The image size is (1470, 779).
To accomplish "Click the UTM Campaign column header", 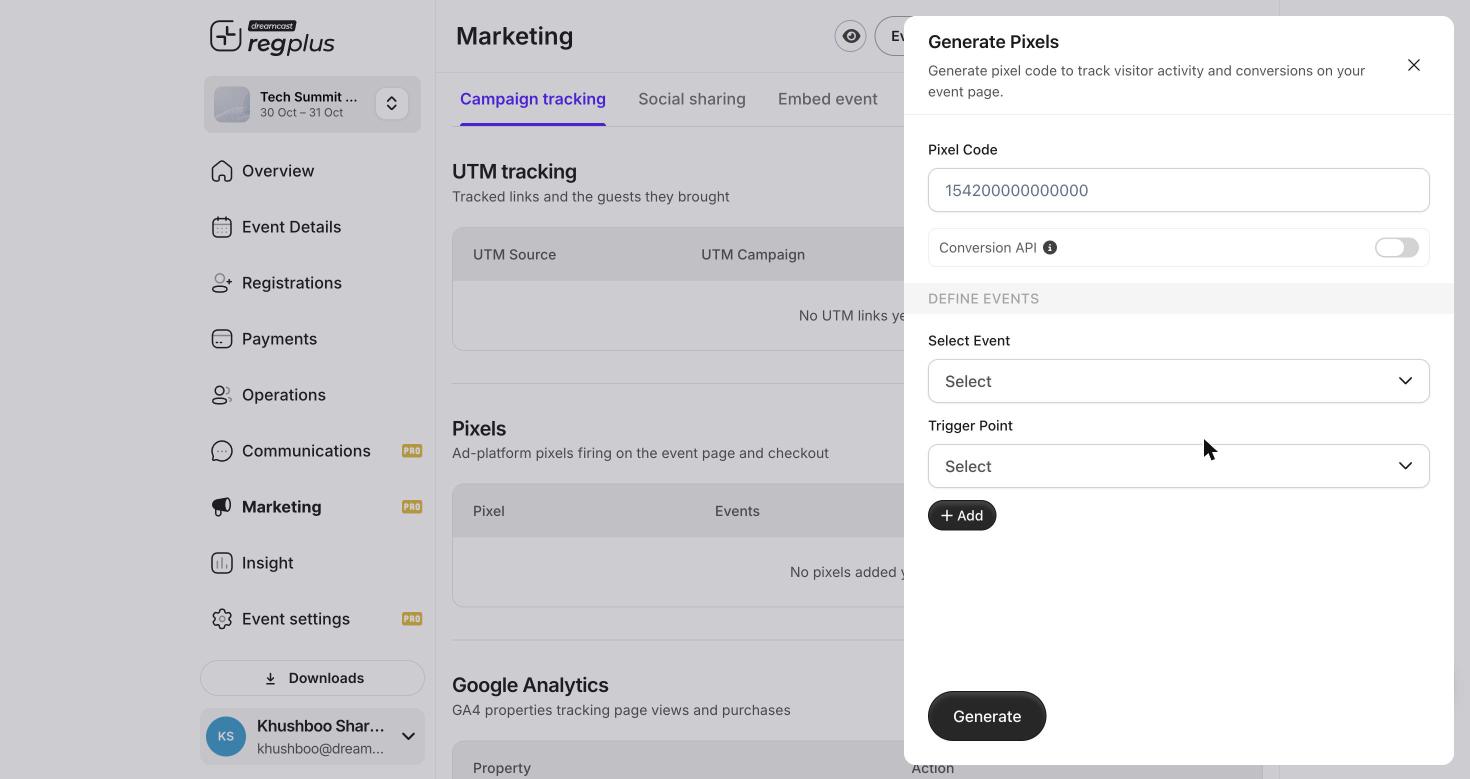I will (x=753, y=255).
